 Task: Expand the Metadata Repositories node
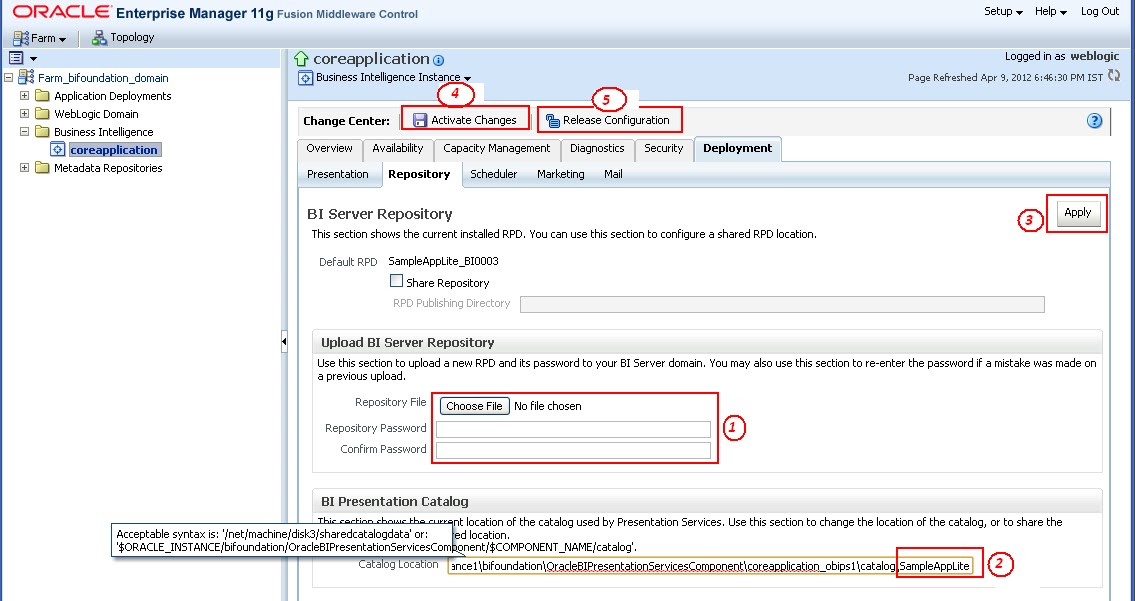[x=24, y=168]
